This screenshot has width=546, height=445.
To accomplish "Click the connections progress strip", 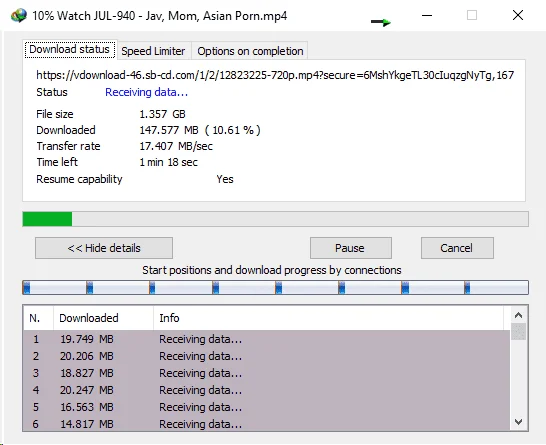I will [275, 288].
